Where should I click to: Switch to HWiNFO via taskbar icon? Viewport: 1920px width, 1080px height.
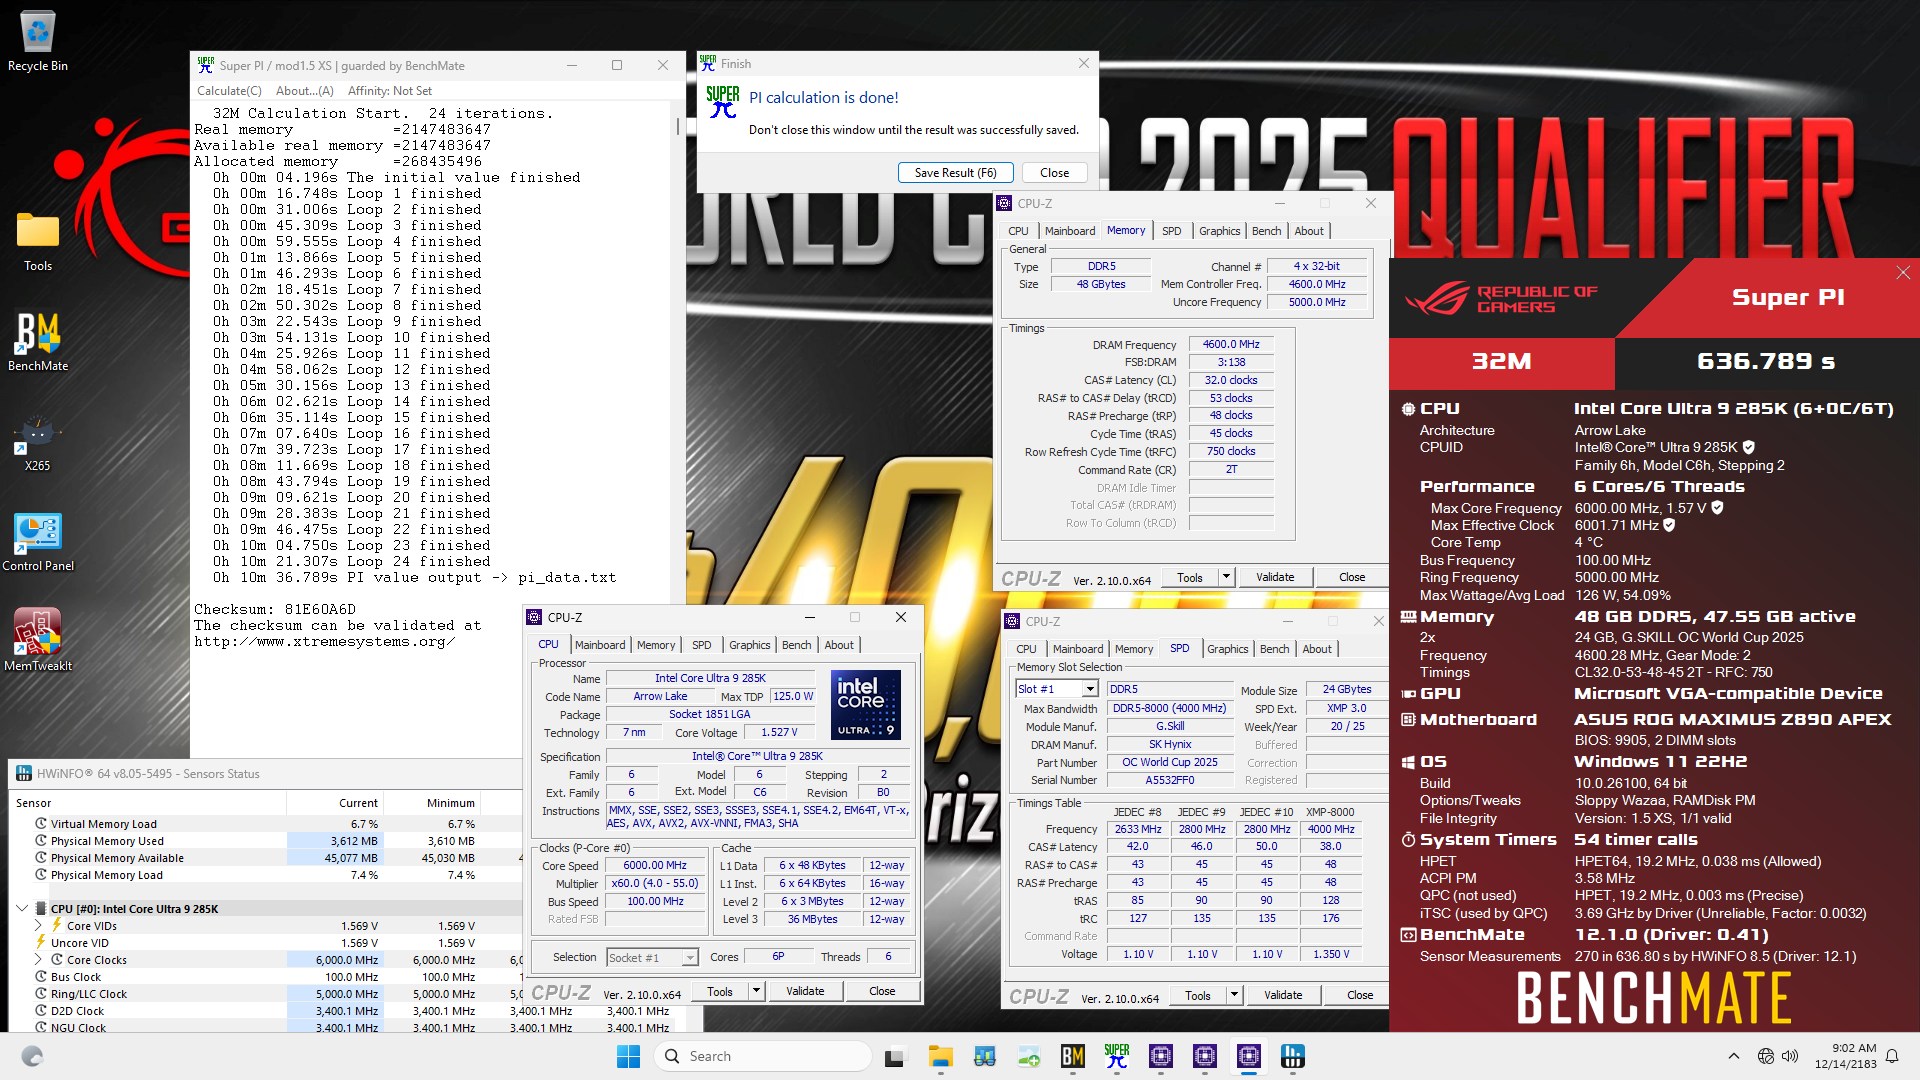point(1293,1056)
